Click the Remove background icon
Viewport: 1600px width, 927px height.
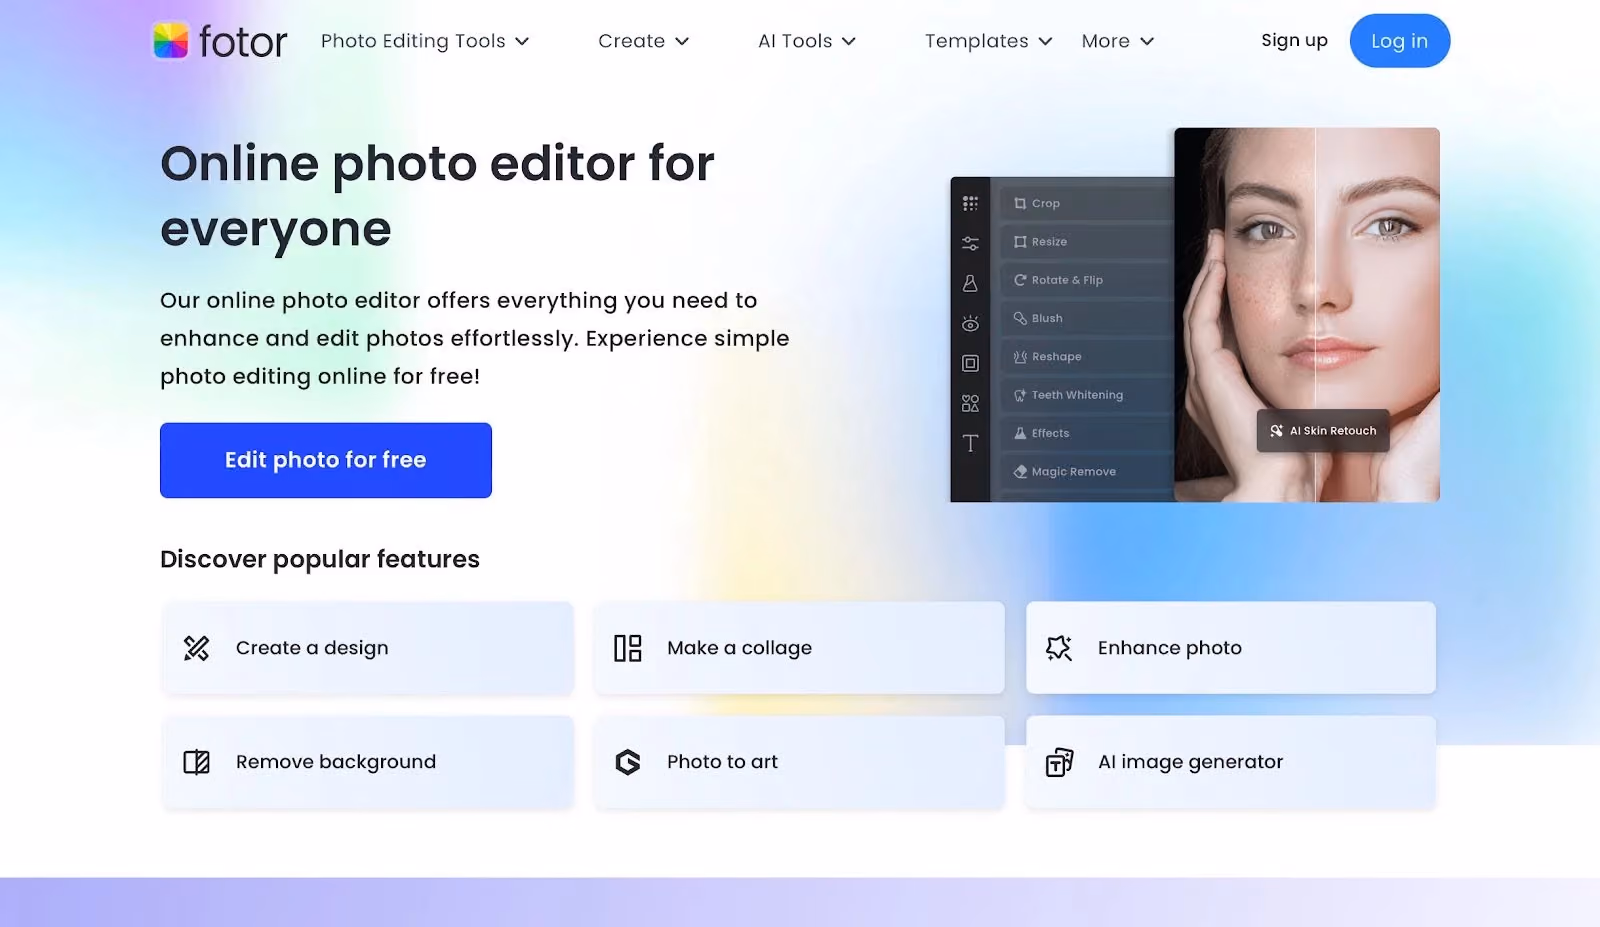coord(196,762)
